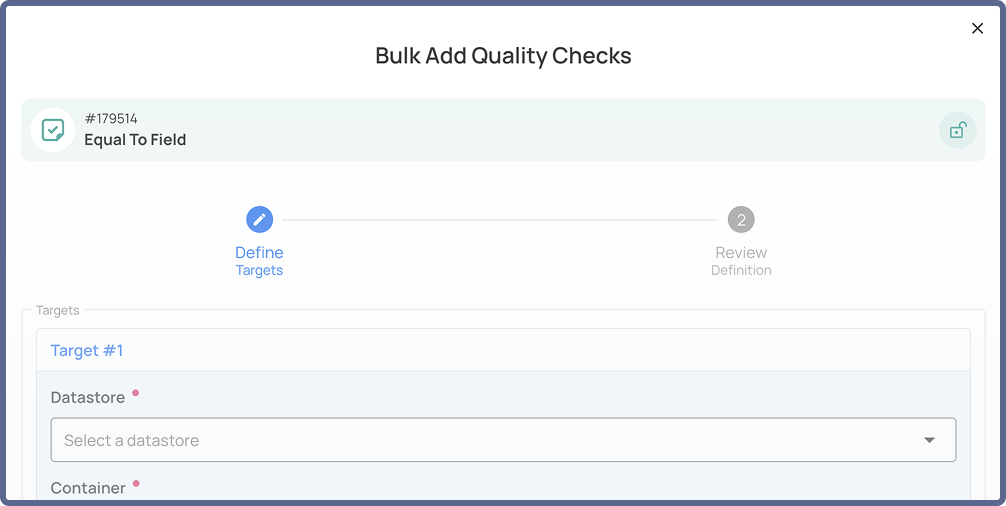Click the progress line between steps
This screenshot has width=1006, height=506.
point(500,220)
